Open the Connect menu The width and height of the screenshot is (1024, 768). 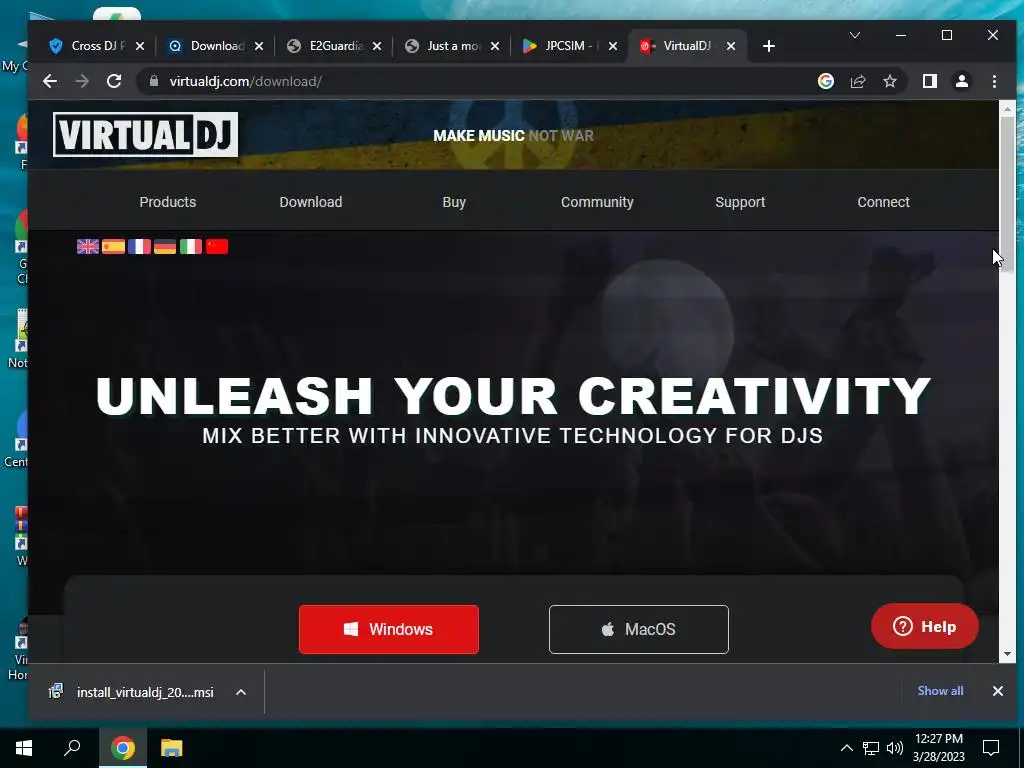(883, 202)
